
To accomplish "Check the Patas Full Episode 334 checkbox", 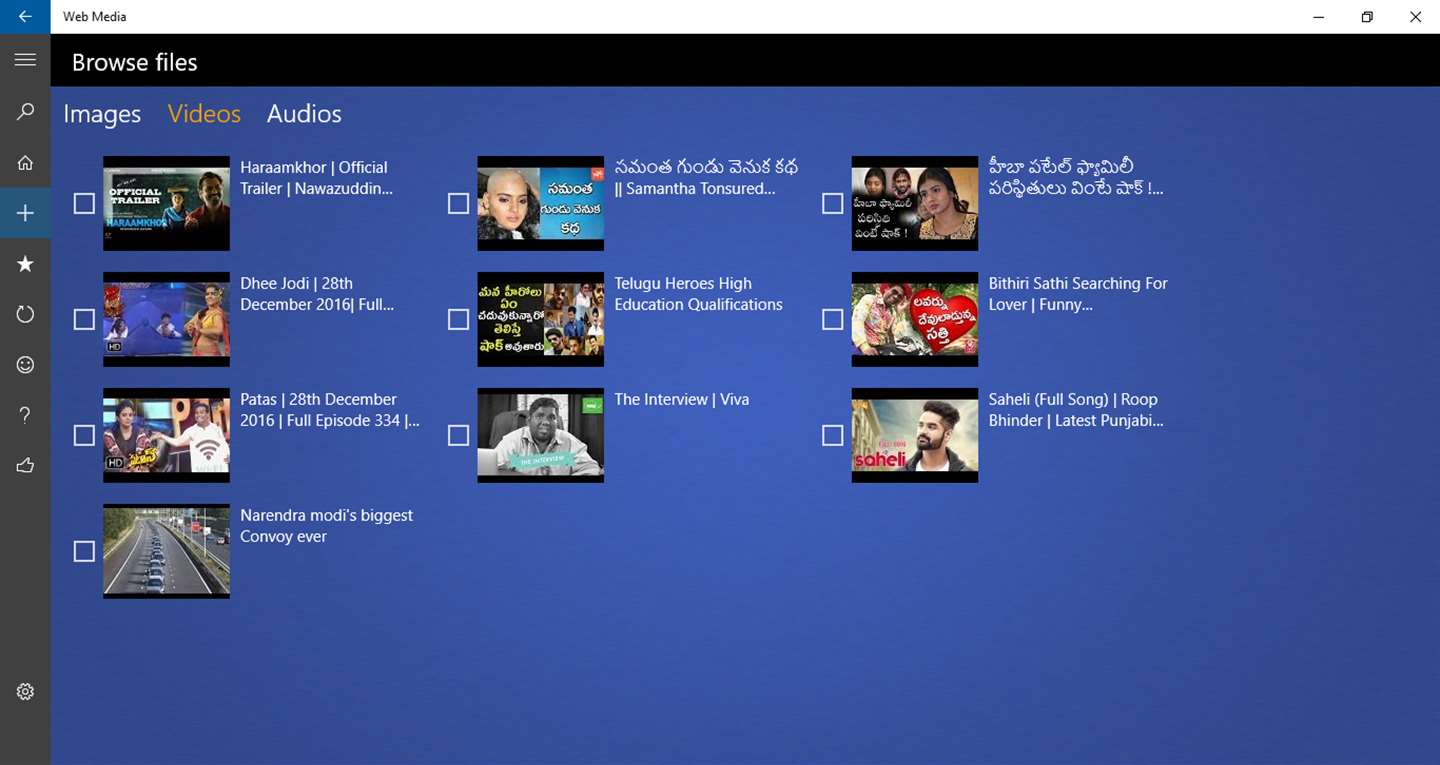I will (84, 435).
